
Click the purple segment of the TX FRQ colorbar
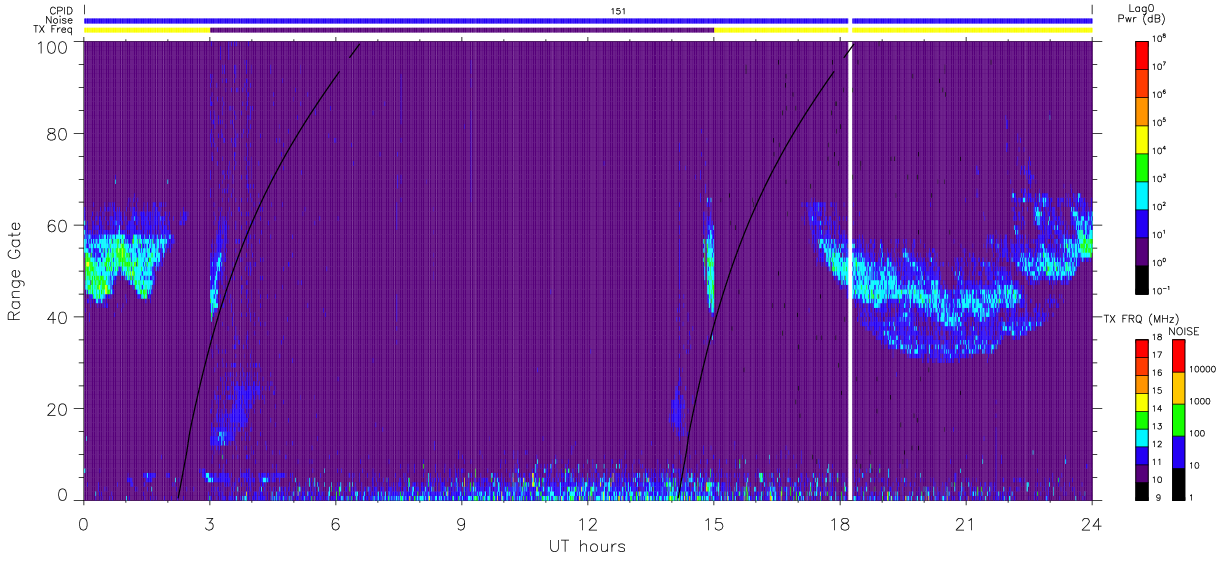pos(1143,472)
